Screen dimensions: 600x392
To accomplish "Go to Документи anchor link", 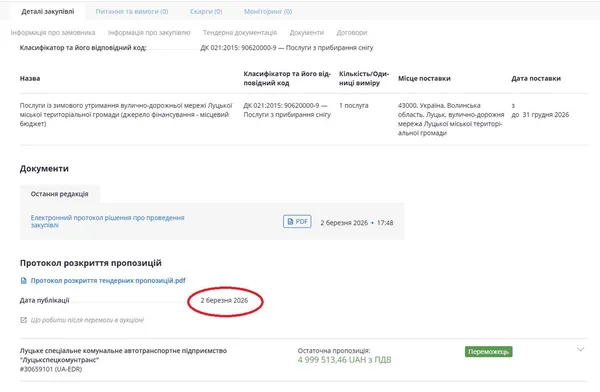I will pyautogui.click(x=307, y=33).
